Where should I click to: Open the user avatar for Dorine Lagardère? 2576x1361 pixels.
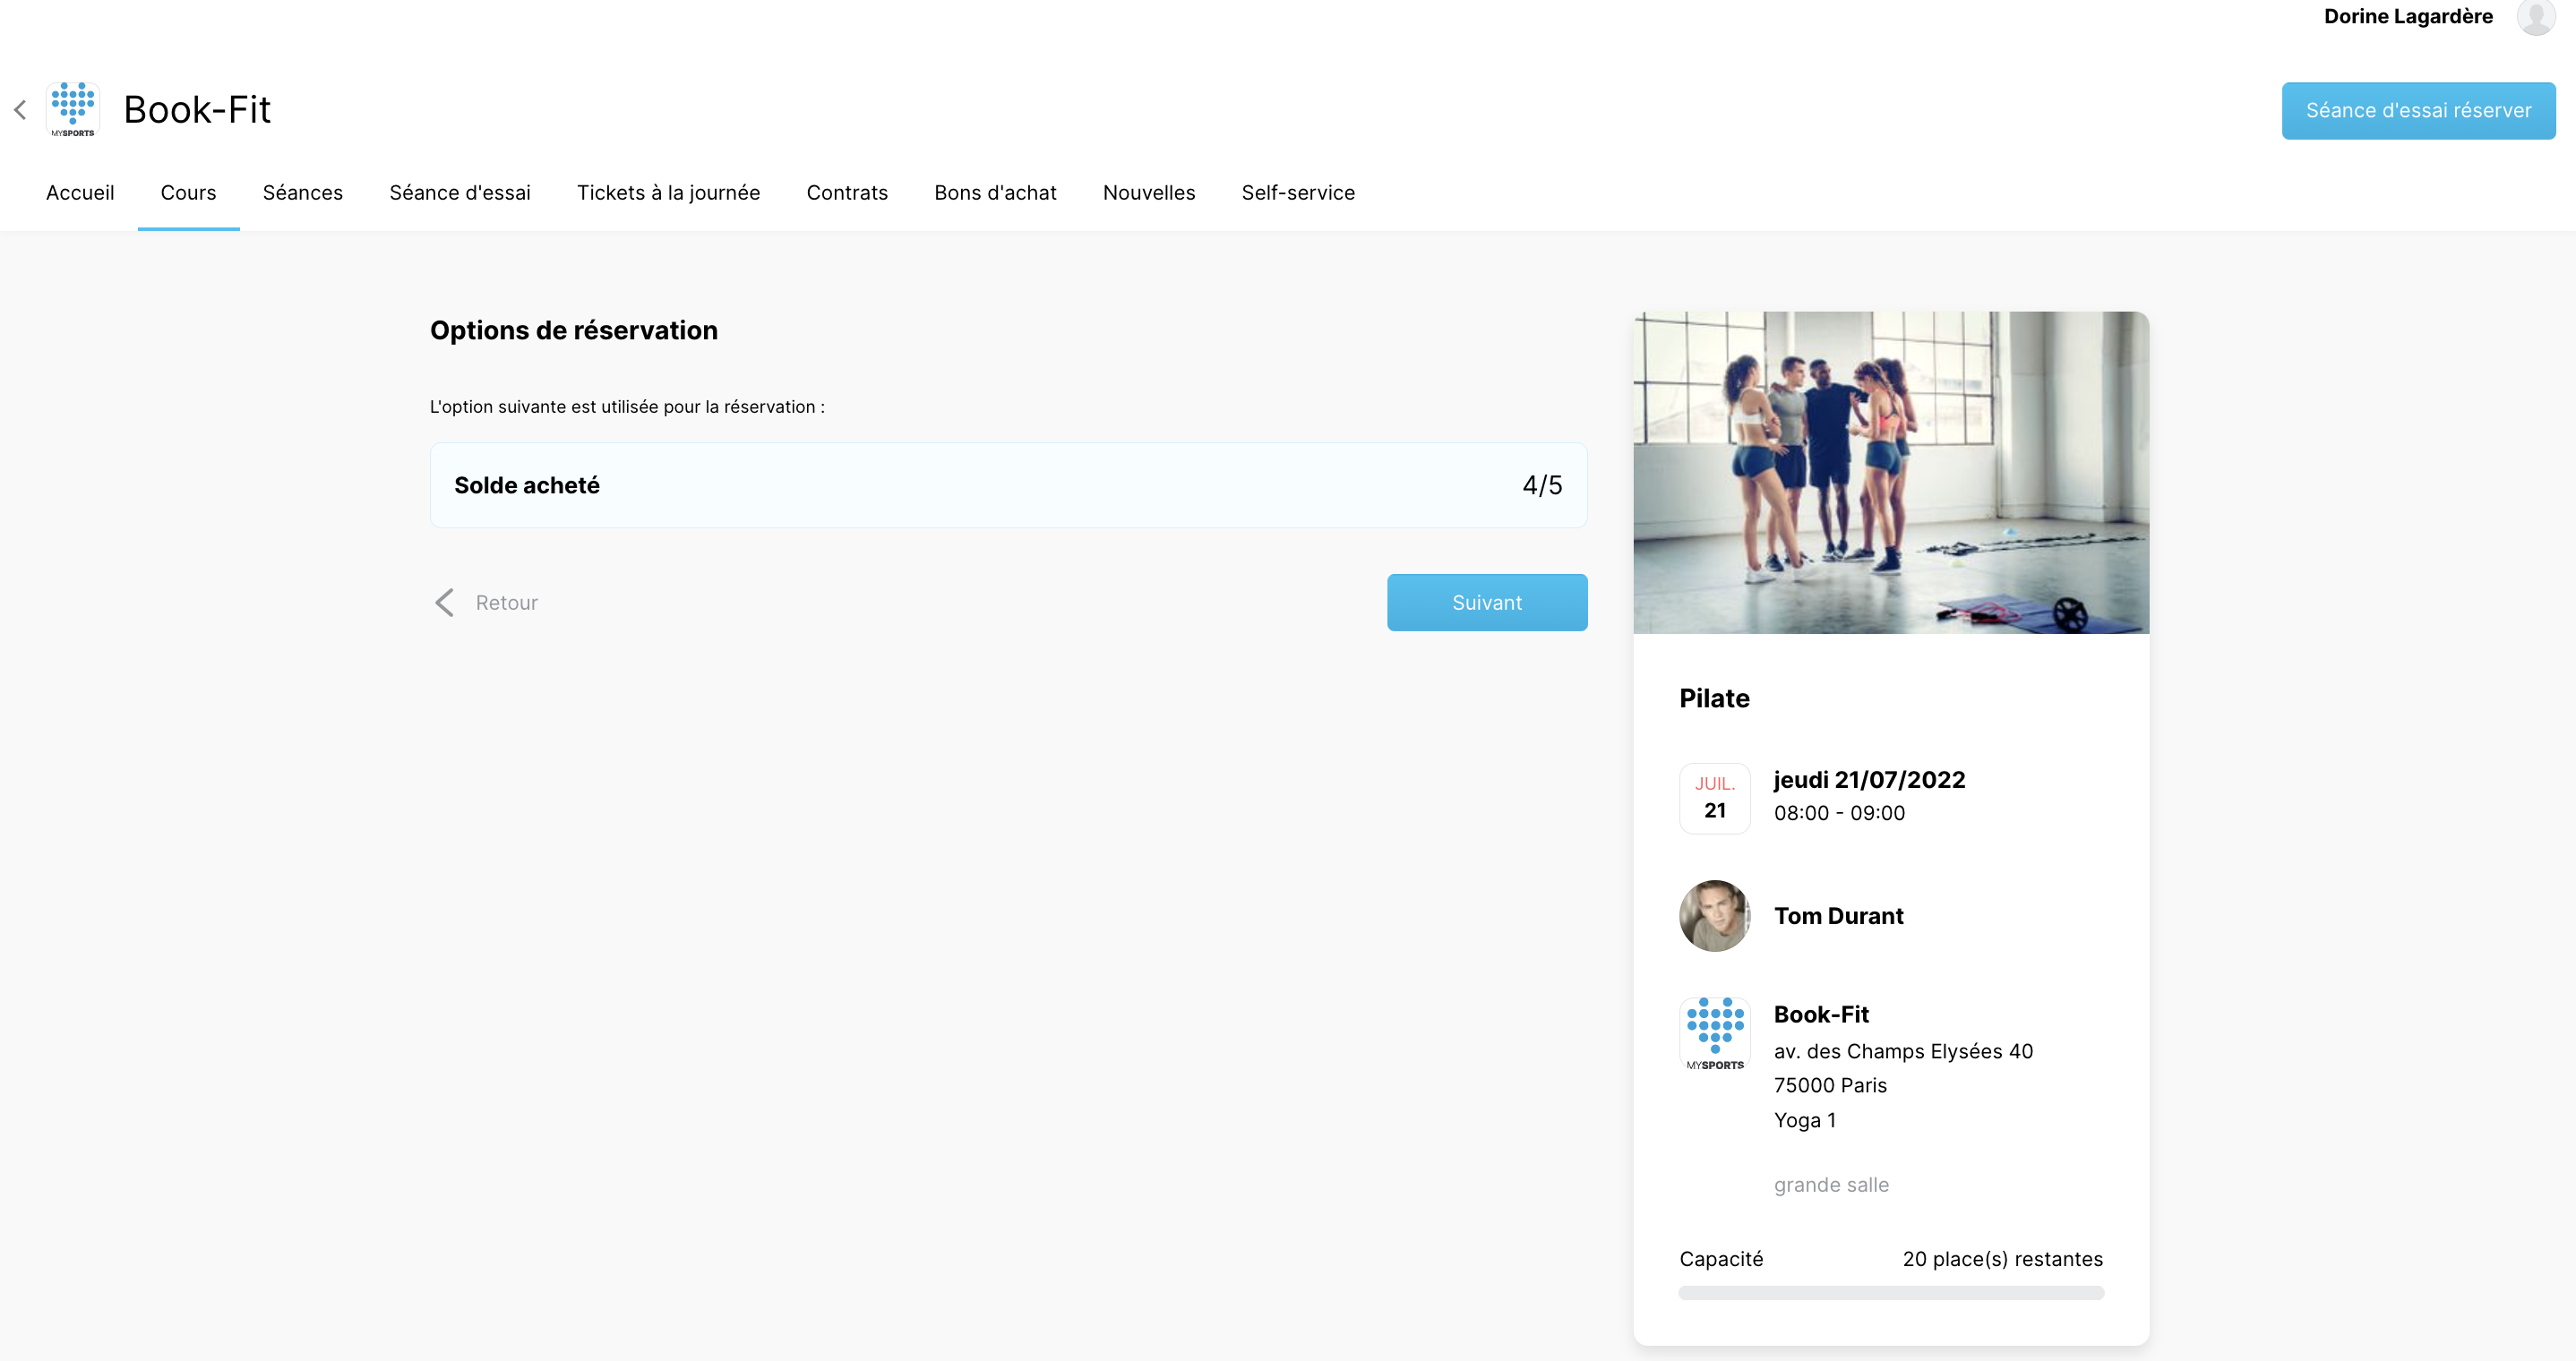tap(2536, 17)
